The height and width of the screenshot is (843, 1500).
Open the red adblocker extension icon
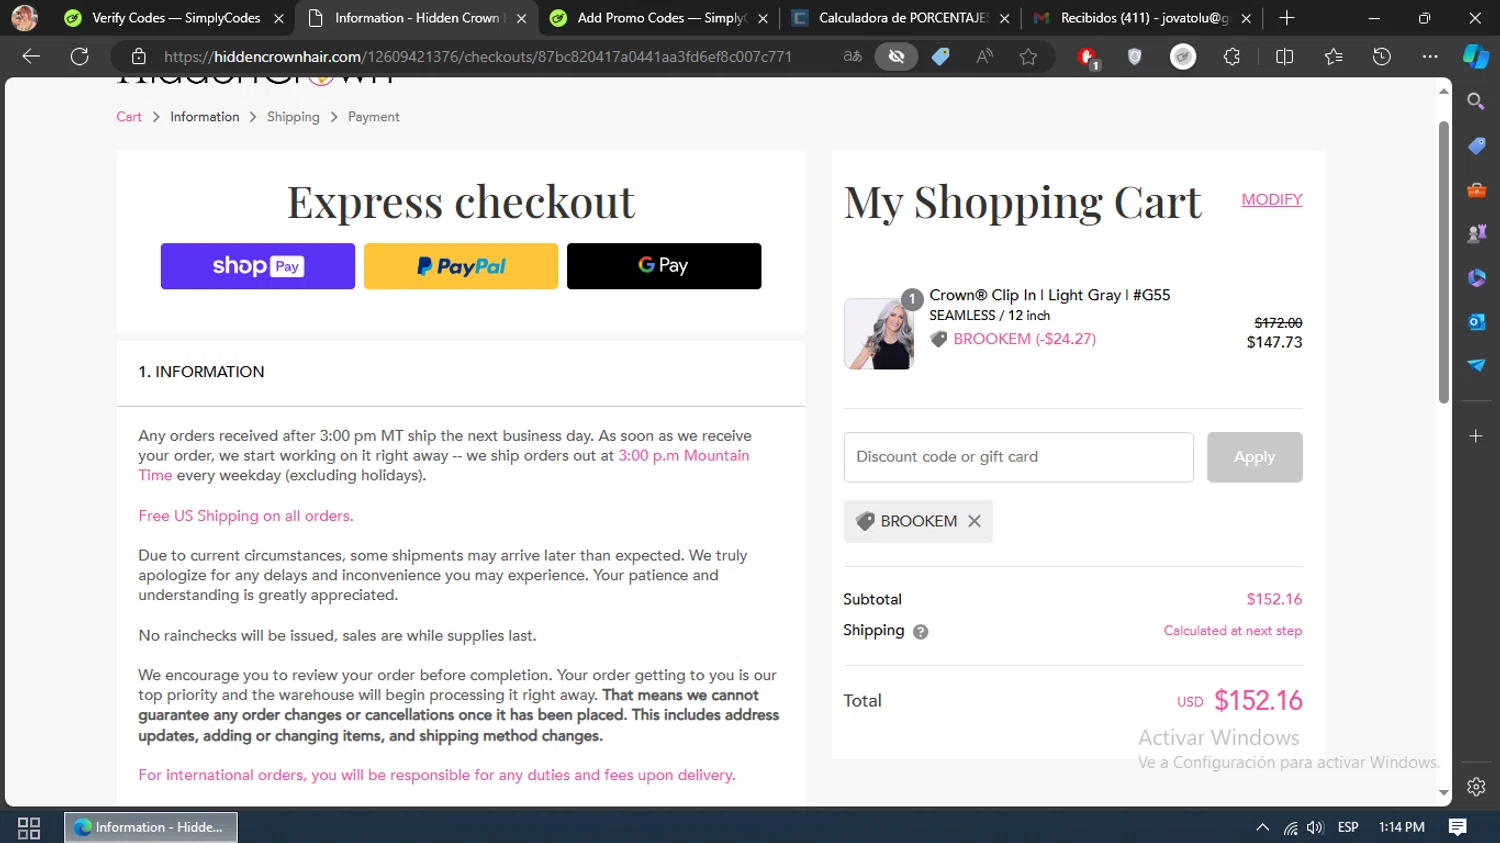coord(1088,58)
